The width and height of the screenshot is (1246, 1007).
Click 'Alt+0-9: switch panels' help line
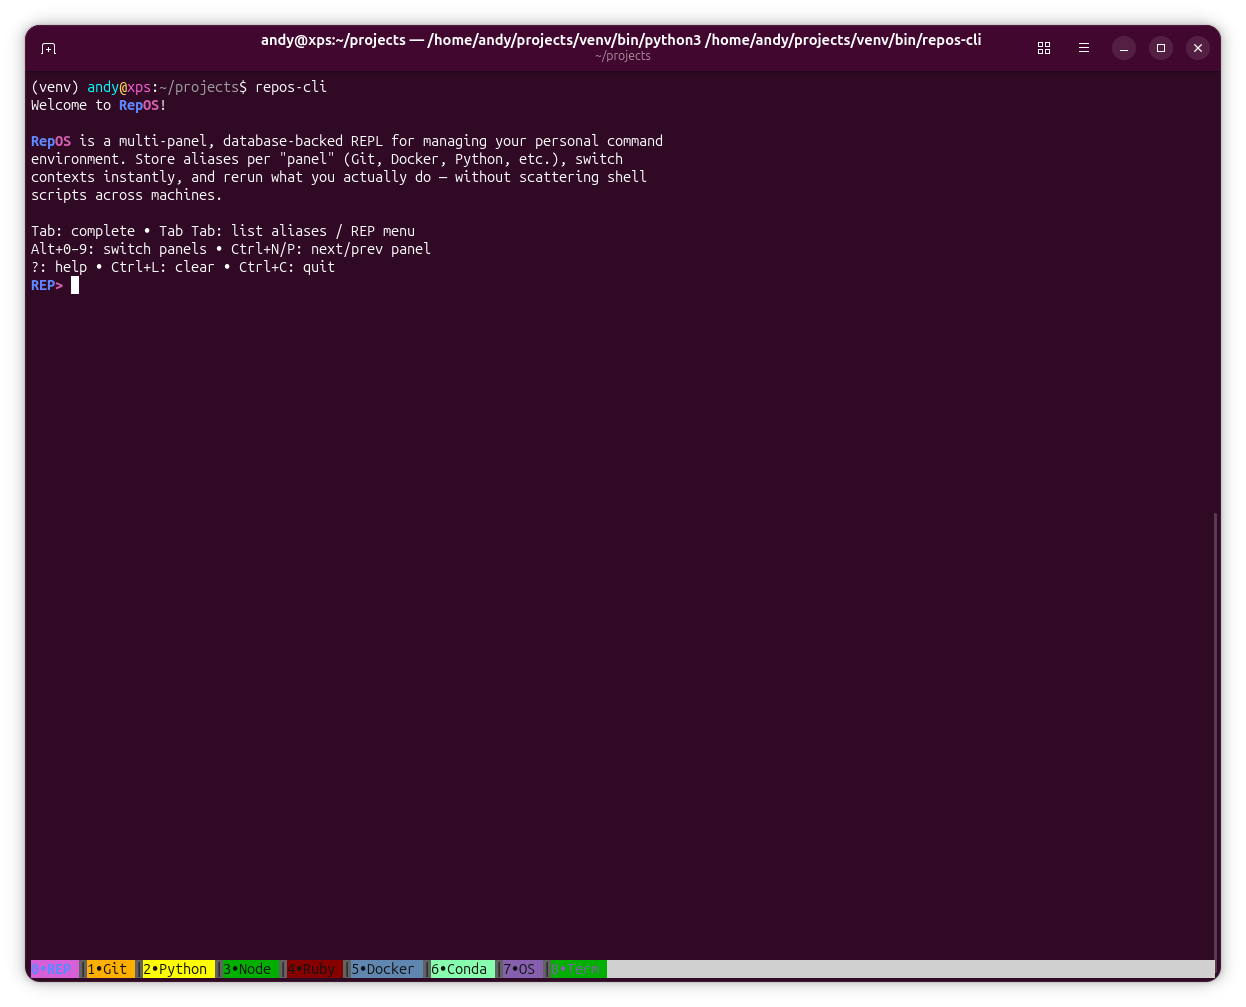click(231, 249)
